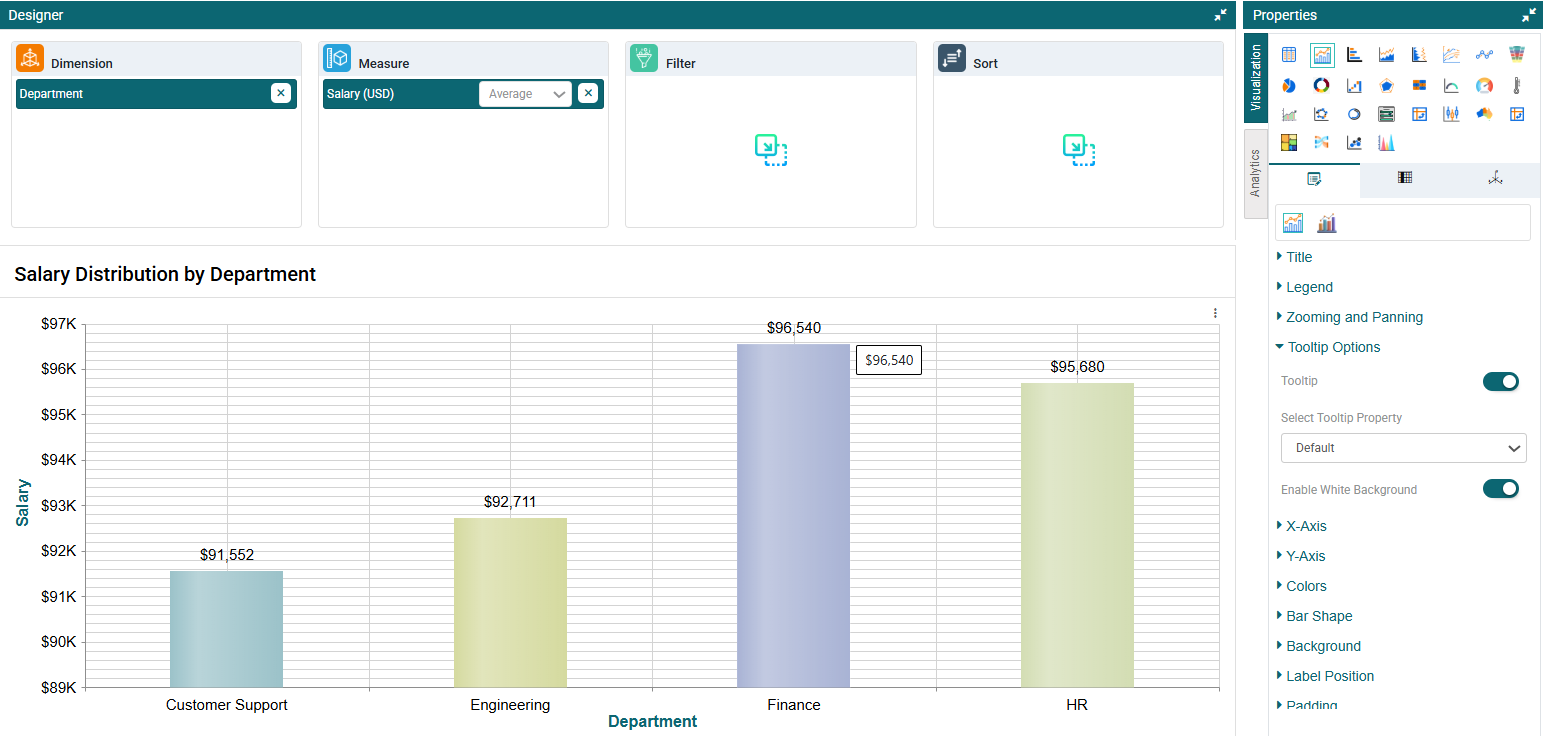This screenshot has width=1543, height=736.
Task: Collapse the Tooltip Options section
Action: pos(1333,347)
